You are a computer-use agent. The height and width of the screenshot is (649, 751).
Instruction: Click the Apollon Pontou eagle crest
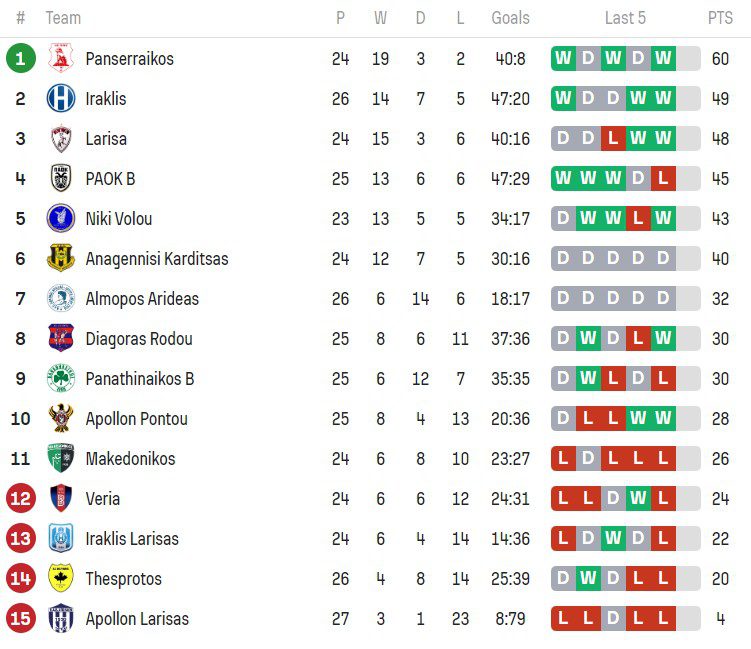click(61, 419)
